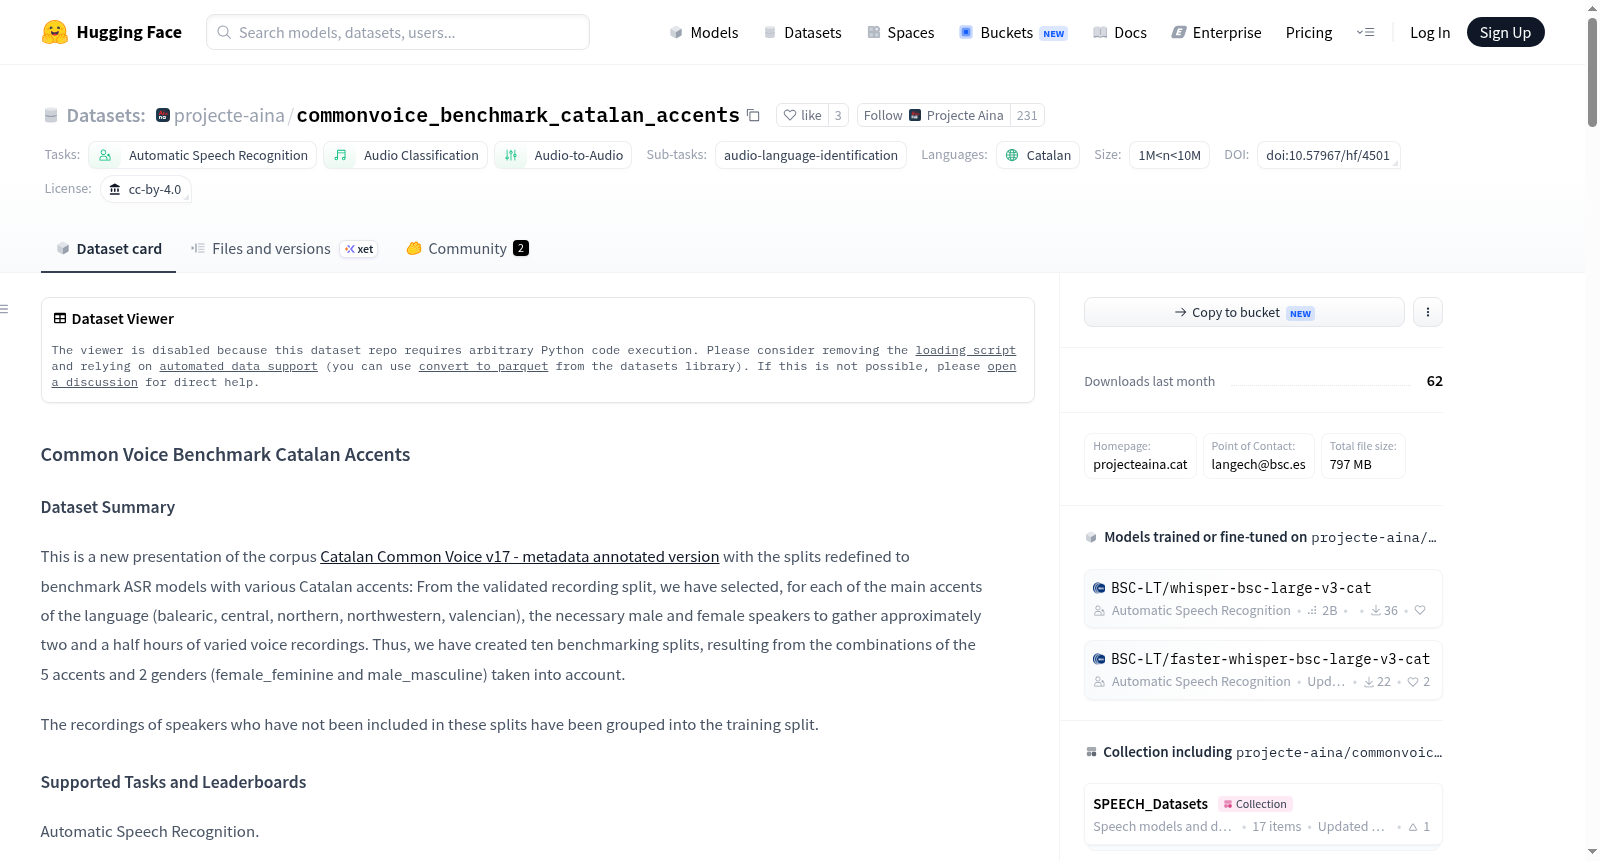Click the DOI 10.57967/hf/4501 tag
The image size is (1600, 861).
point(1328,155)
